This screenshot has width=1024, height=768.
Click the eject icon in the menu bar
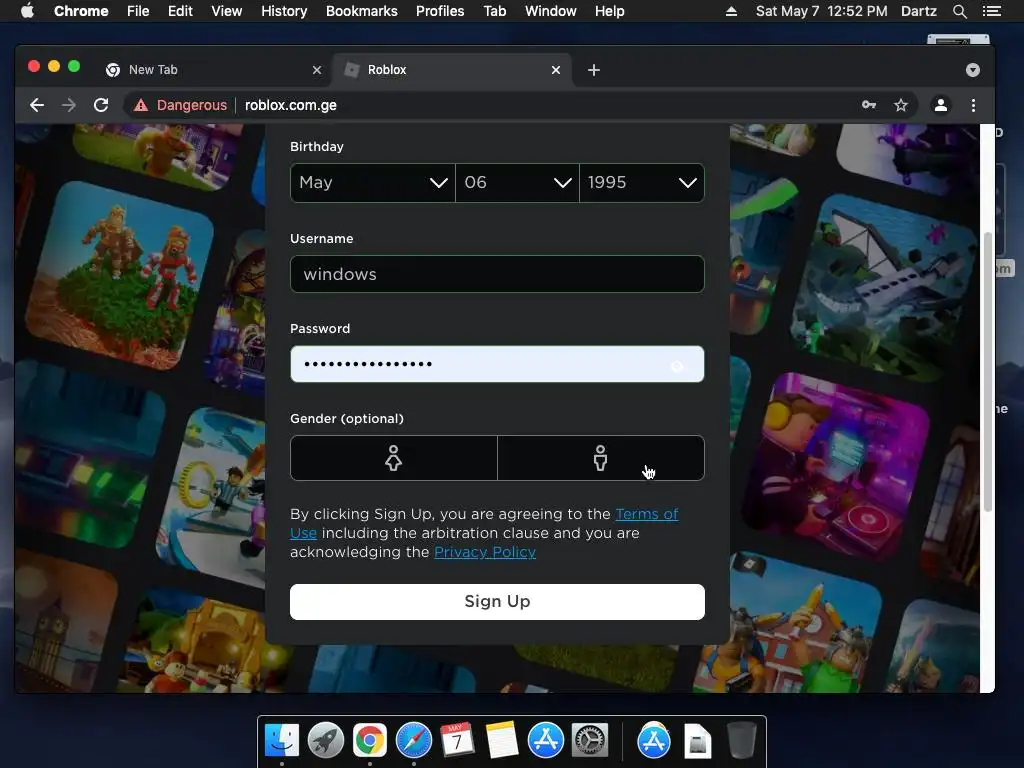pos(731,11)
